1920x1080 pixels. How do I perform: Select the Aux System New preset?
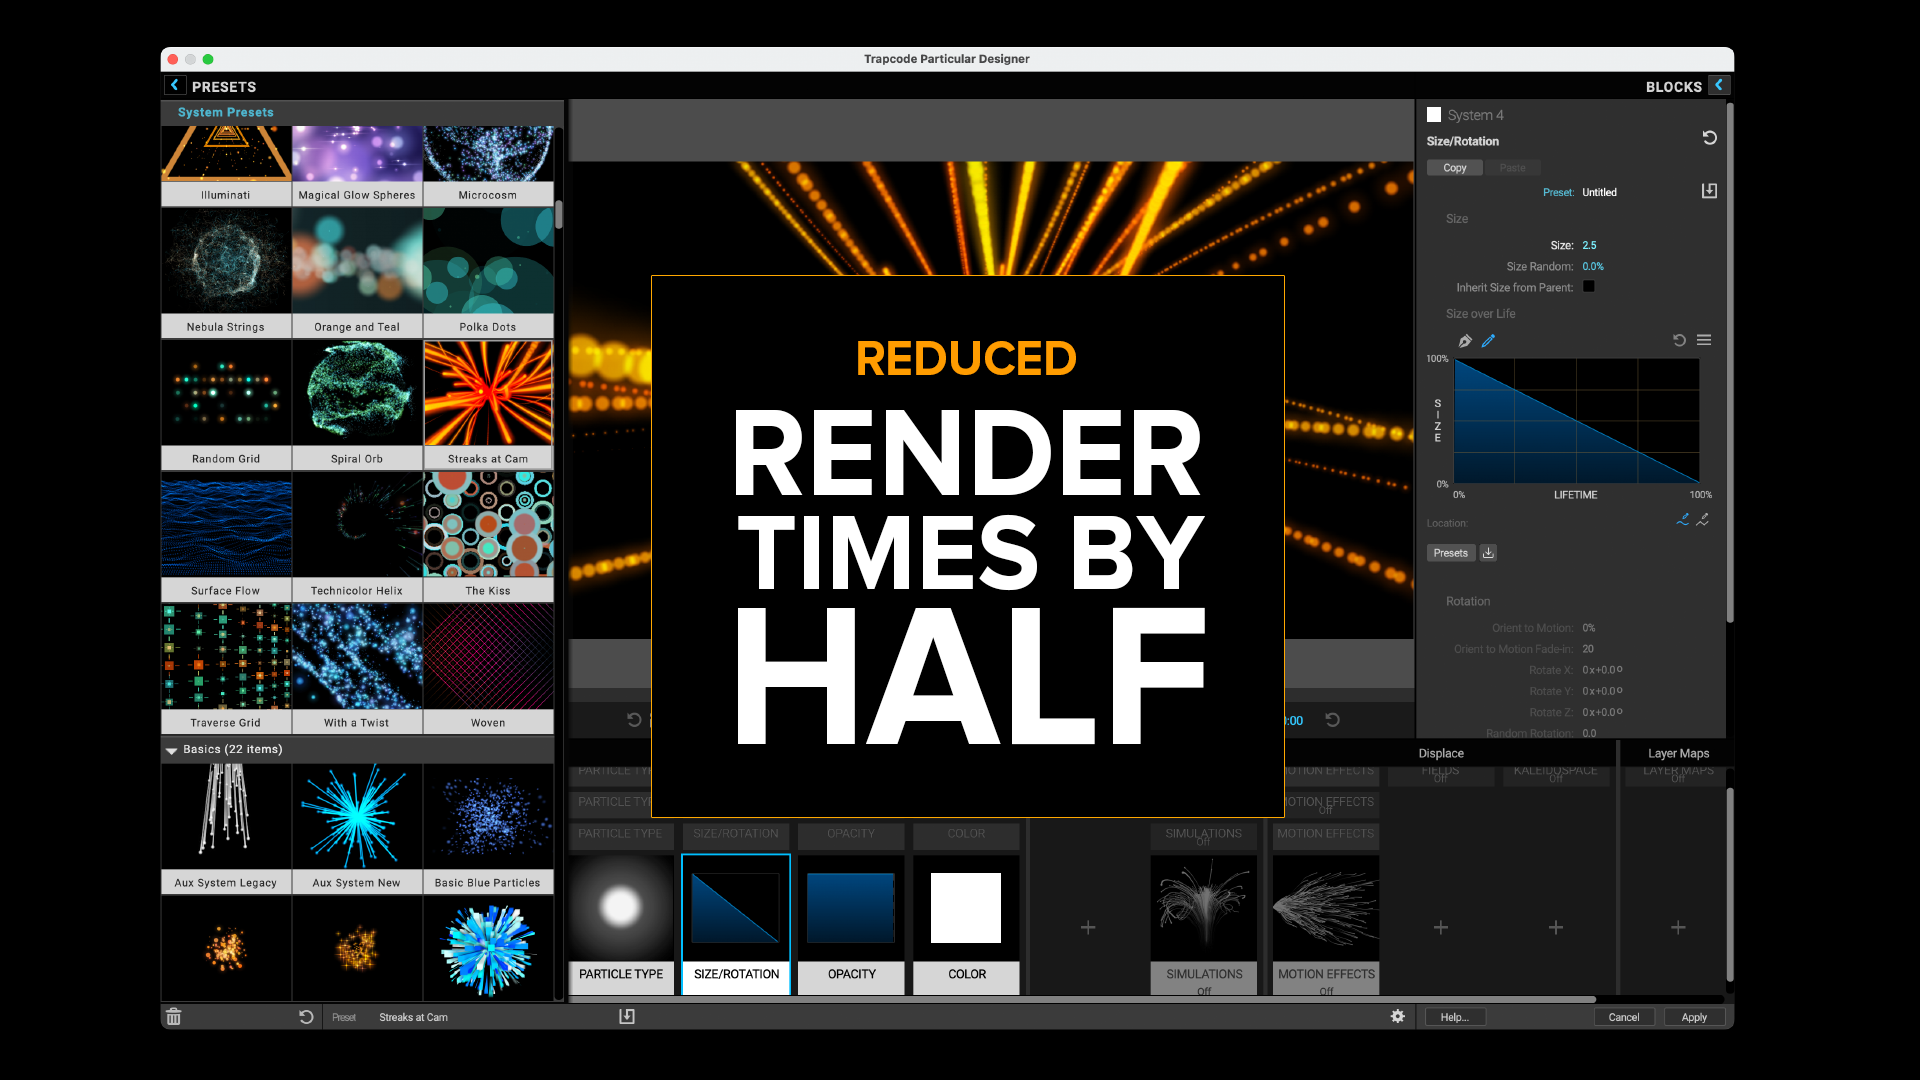point(357,829)
